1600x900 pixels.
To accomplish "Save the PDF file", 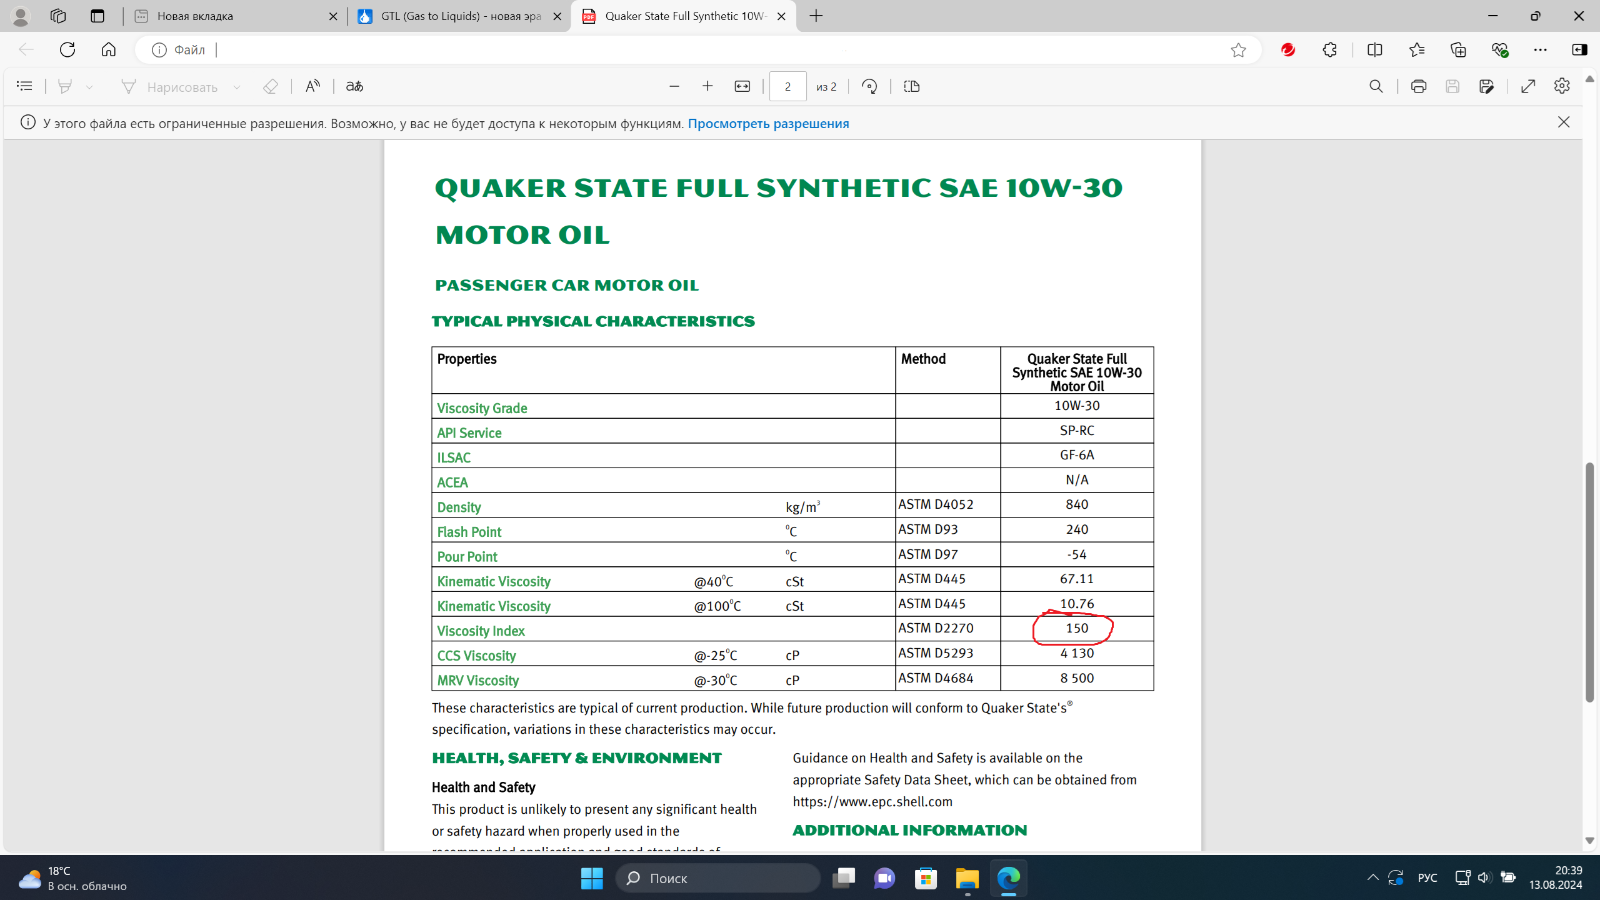I will tap(1452, 87).
